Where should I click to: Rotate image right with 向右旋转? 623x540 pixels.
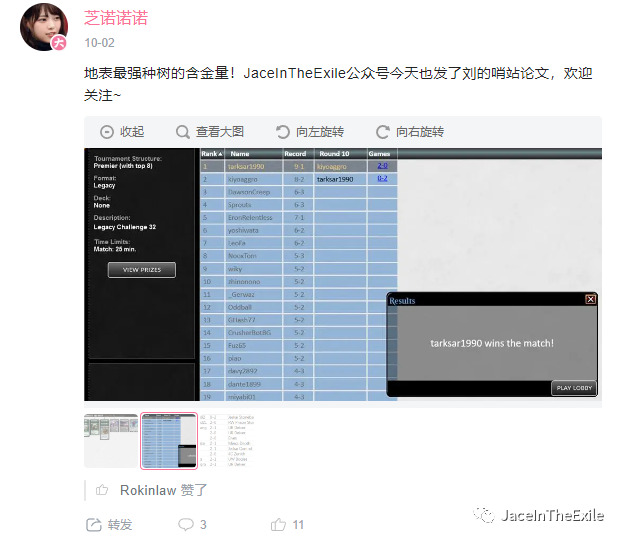409,132
